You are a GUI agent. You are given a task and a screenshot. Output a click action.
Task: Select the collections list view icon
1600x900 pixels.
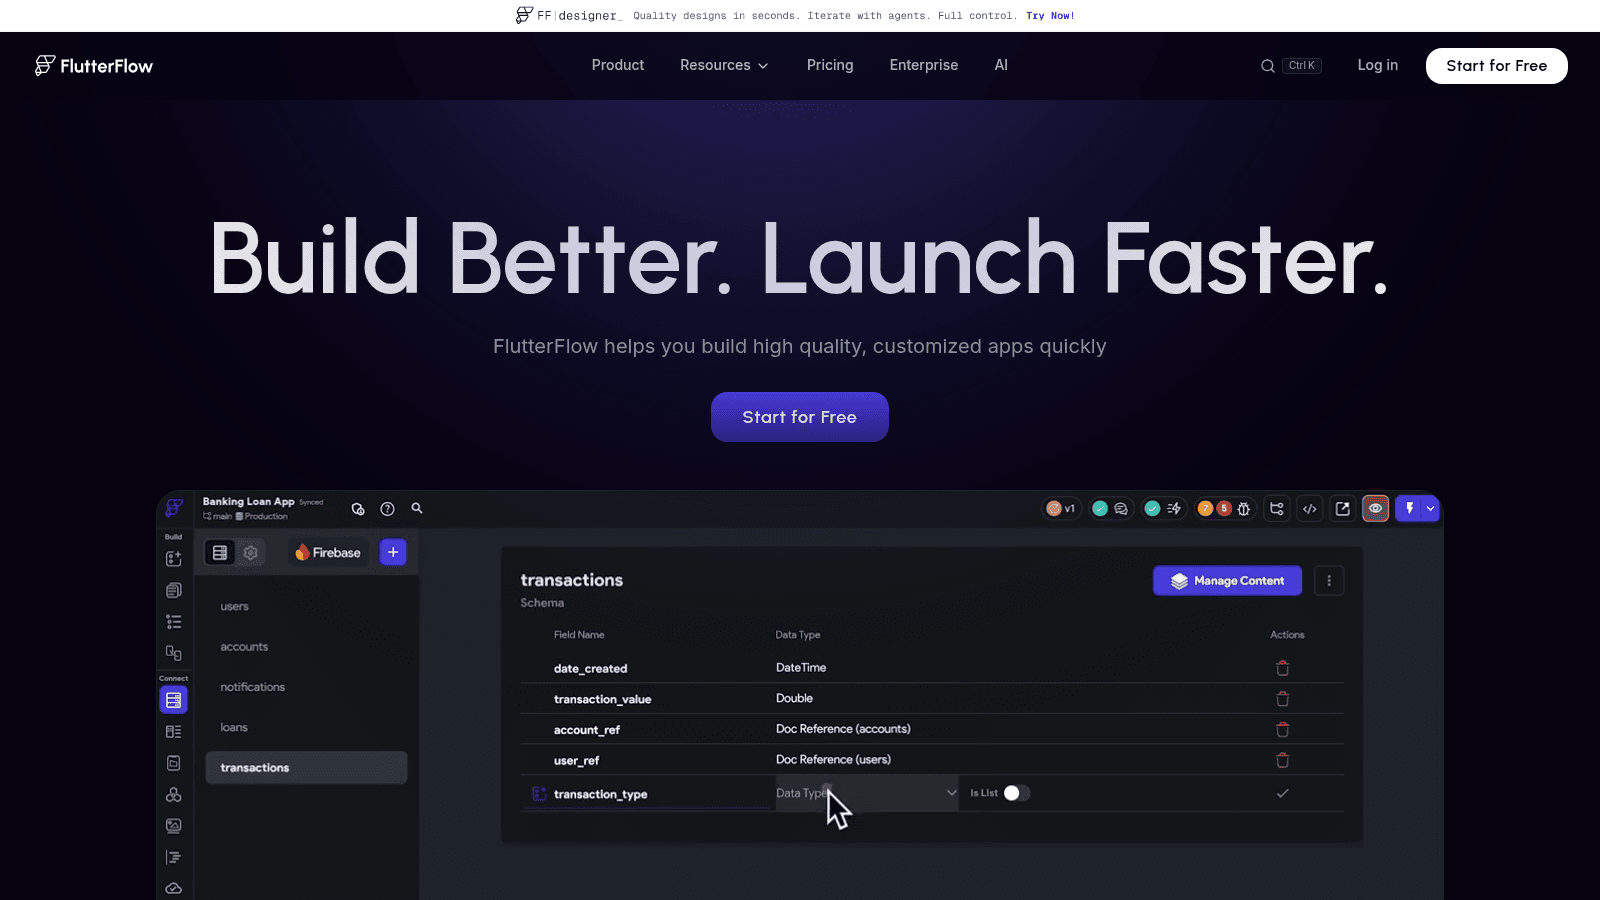220,552
